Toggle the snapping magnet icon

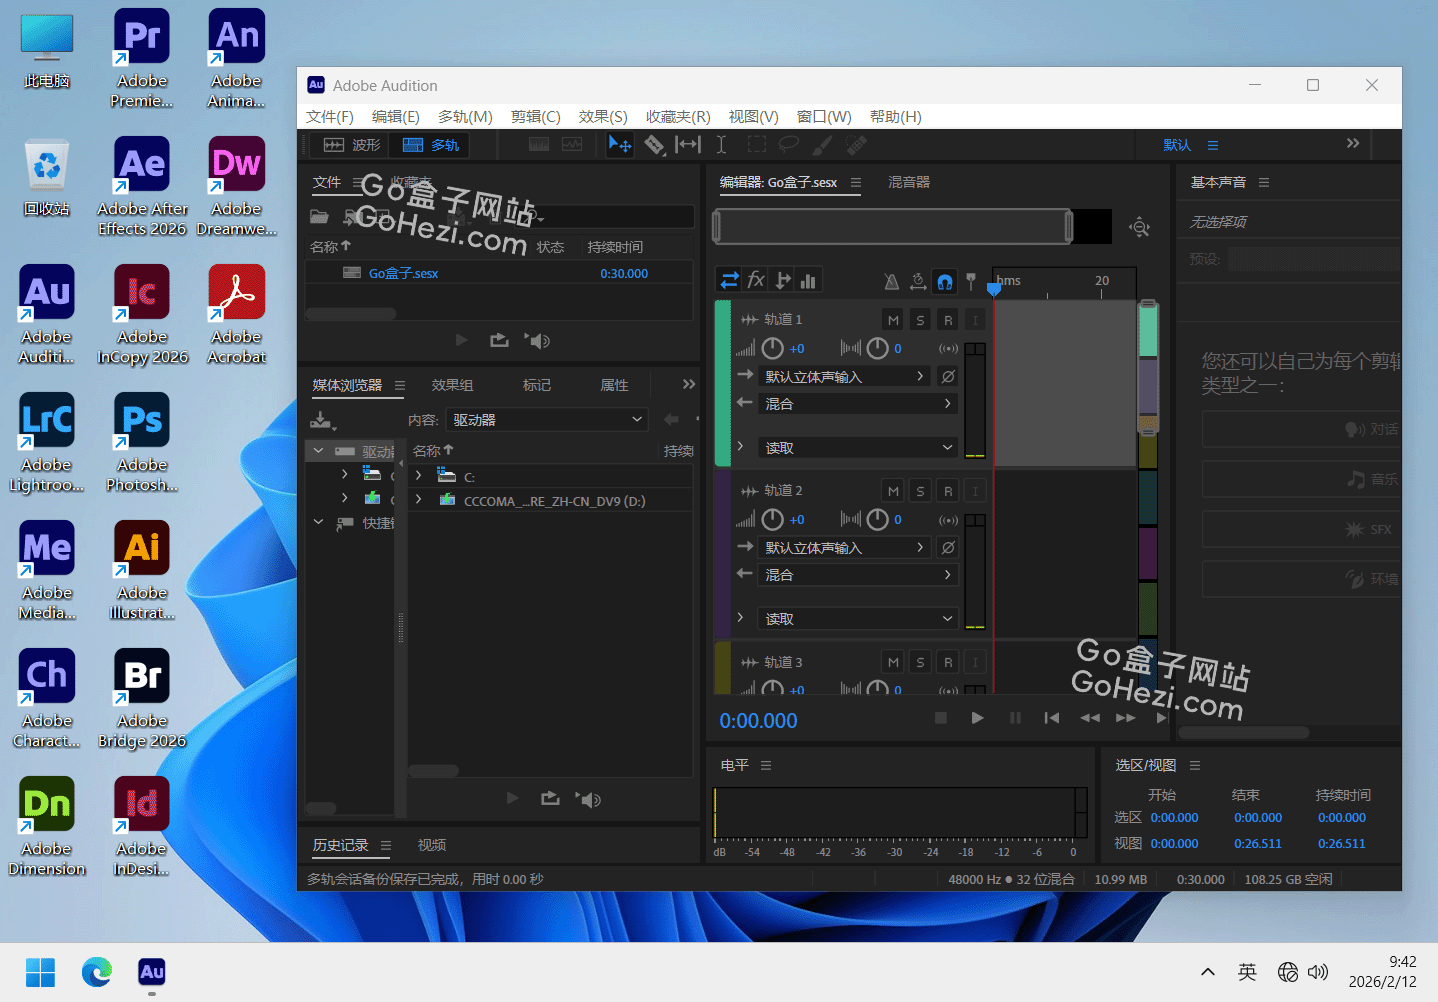944,281
